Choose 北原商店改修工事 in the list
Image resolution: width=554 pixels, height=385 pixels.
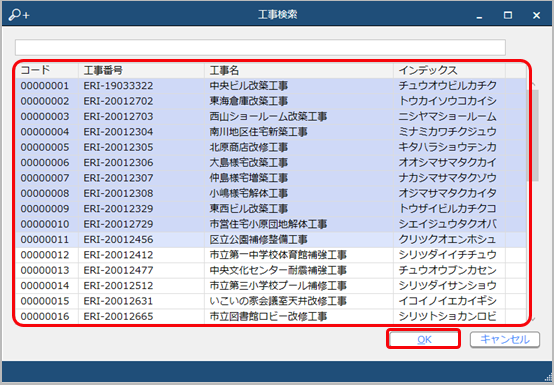[x=248, y=147]
